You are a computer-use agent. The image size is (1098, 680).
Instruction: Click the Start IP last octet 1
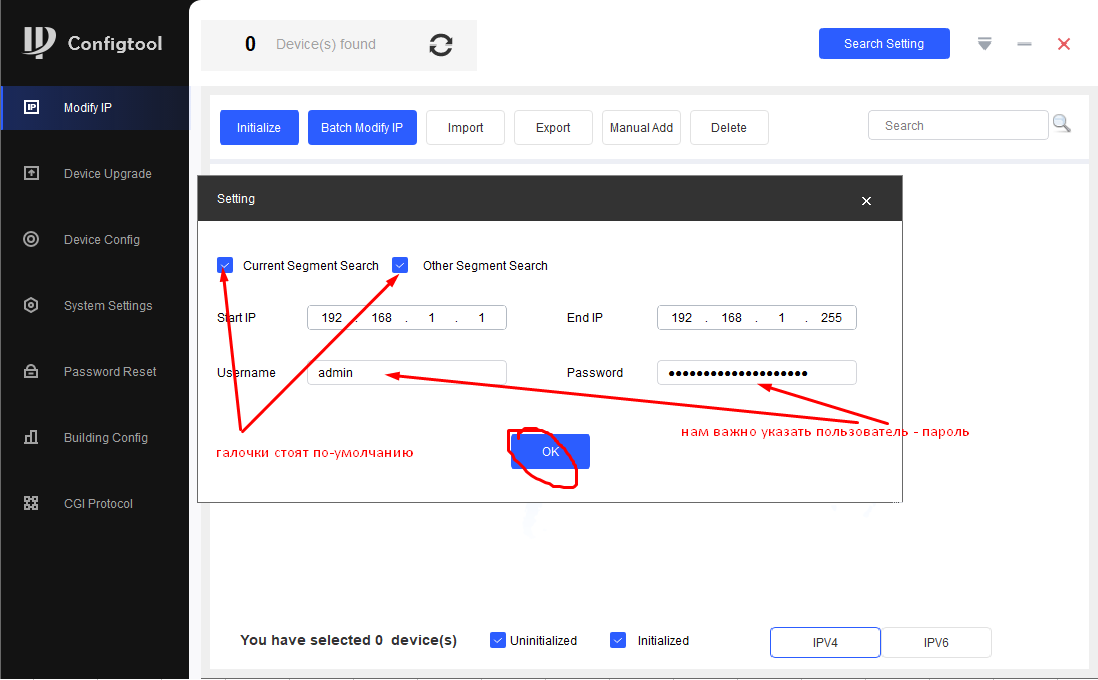[482, 317]
